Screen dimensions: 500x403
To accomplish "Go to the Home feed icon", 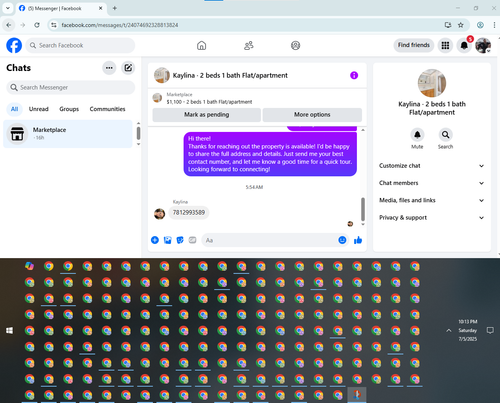I will (x=201, y=45).
